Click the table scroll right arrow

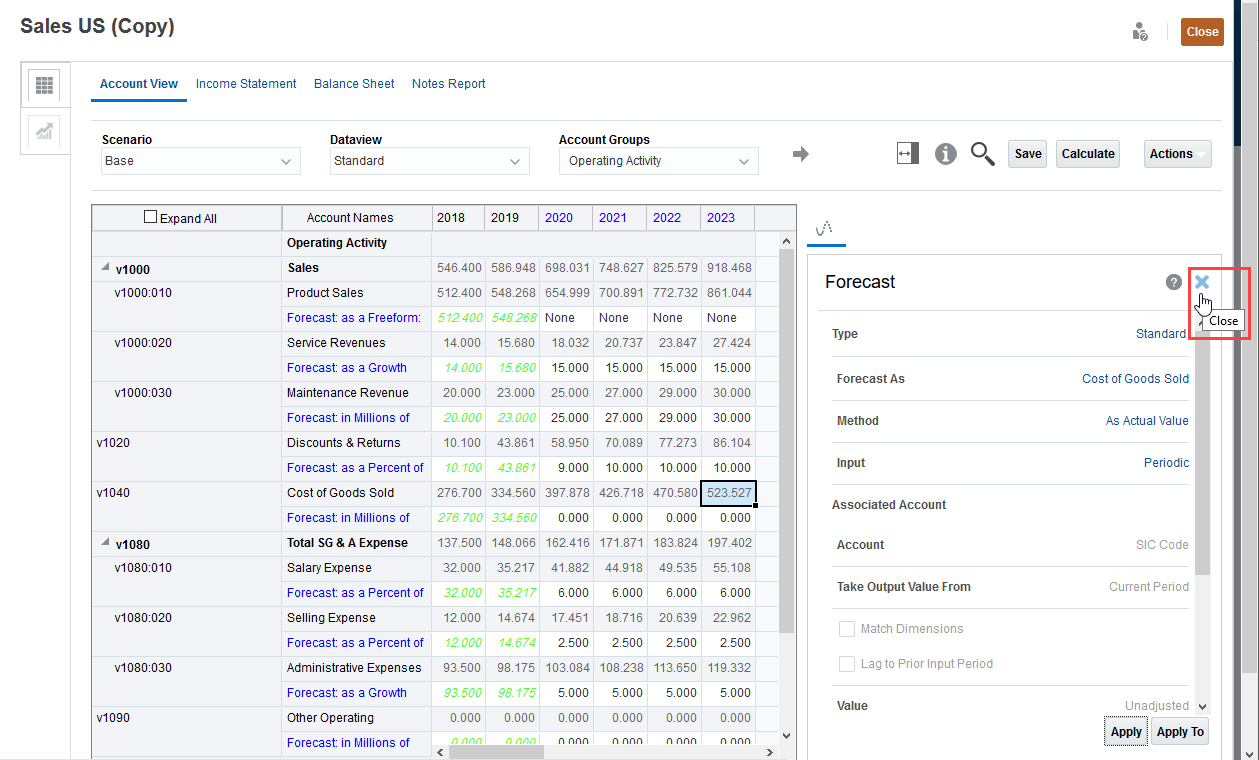coord(769,752)
